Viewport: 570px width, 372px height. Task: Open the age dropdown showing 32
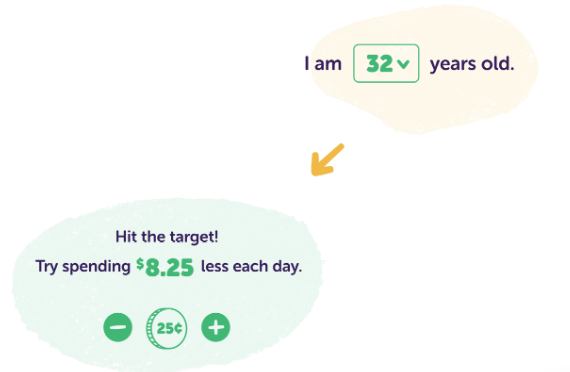click(x=386, y=63)
